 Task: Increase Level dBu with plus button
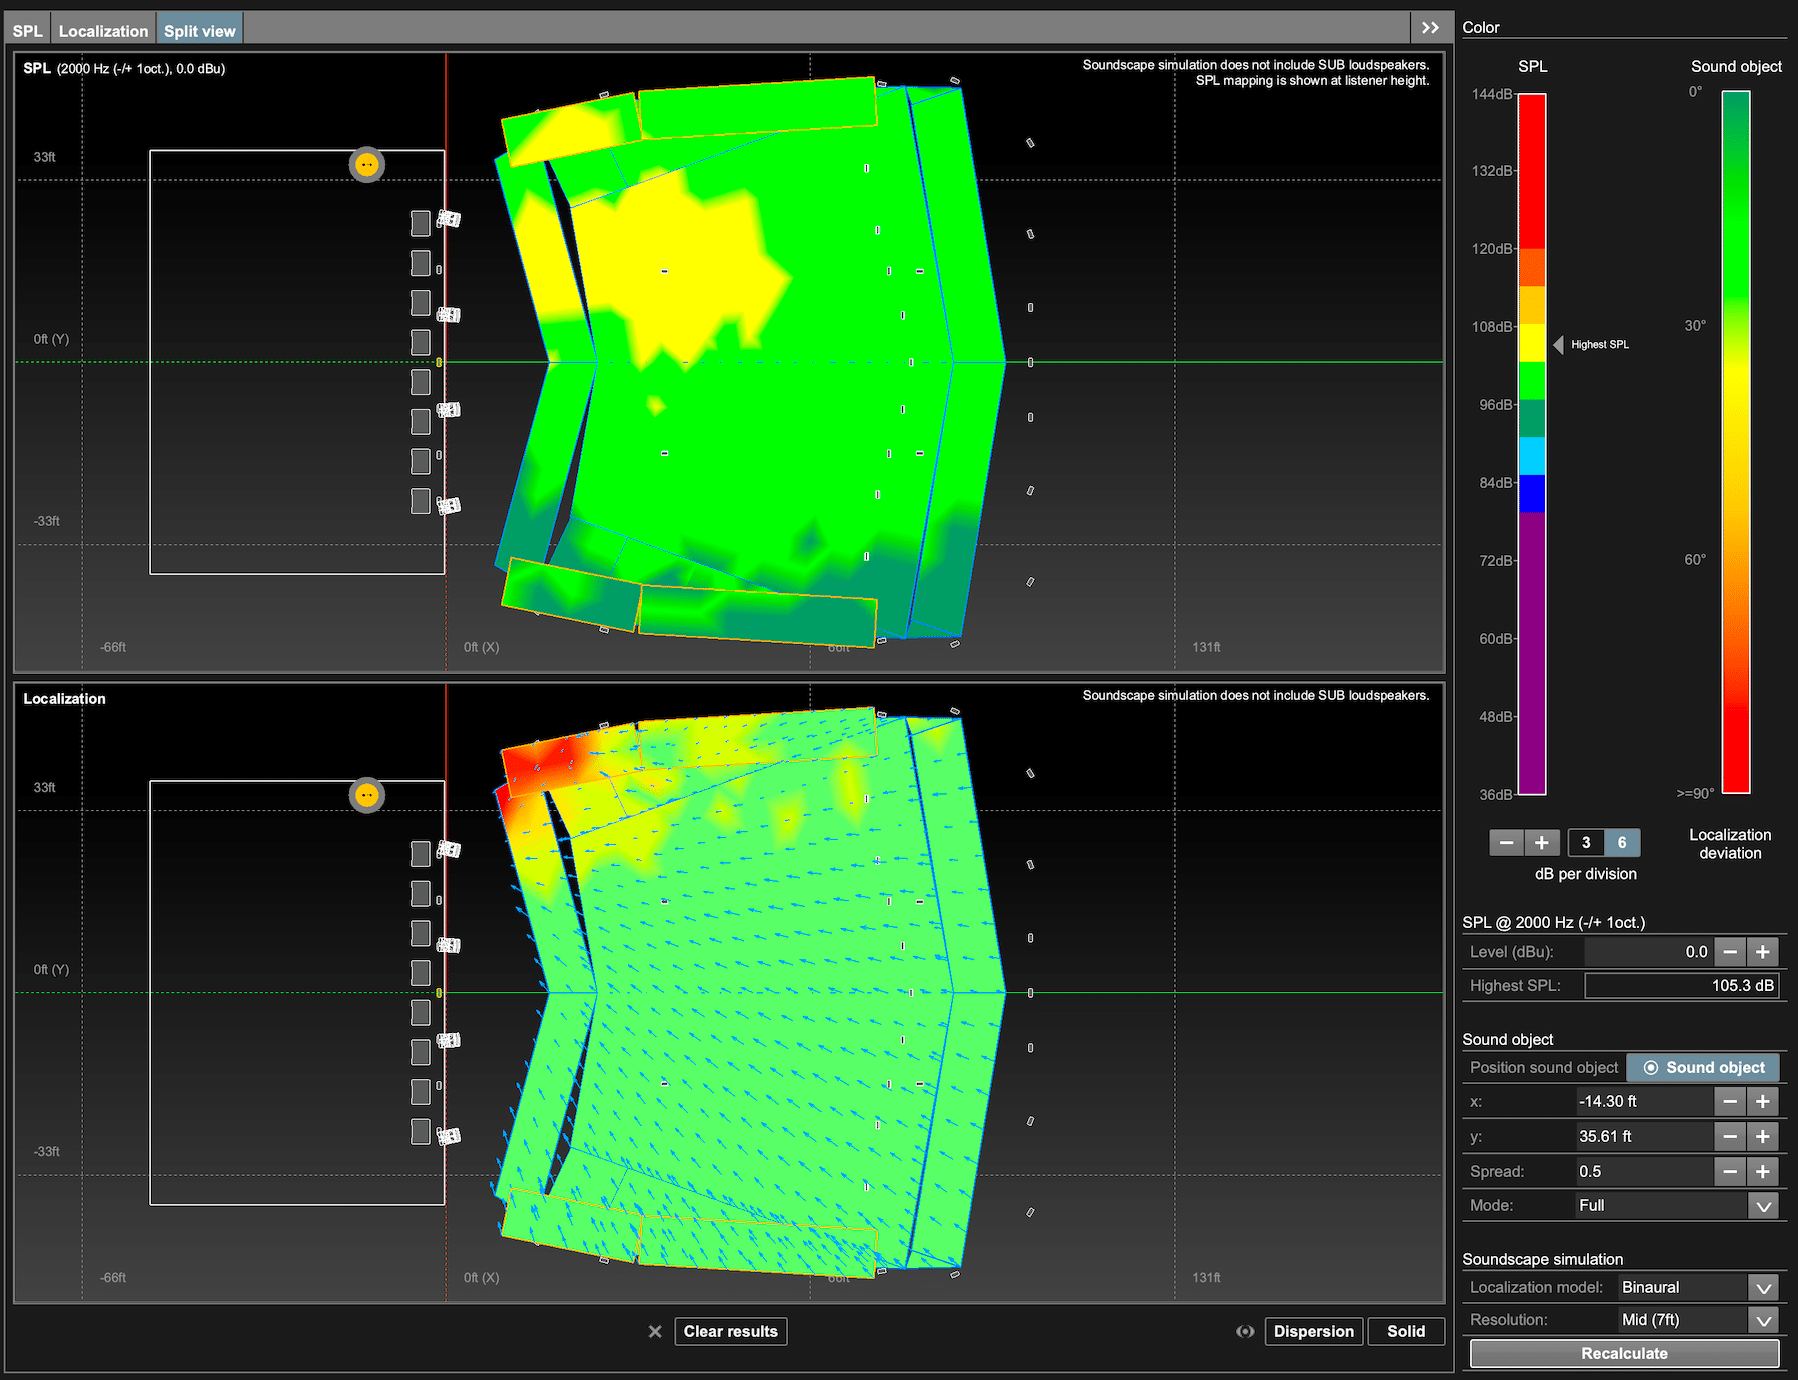coord(1763,952)
